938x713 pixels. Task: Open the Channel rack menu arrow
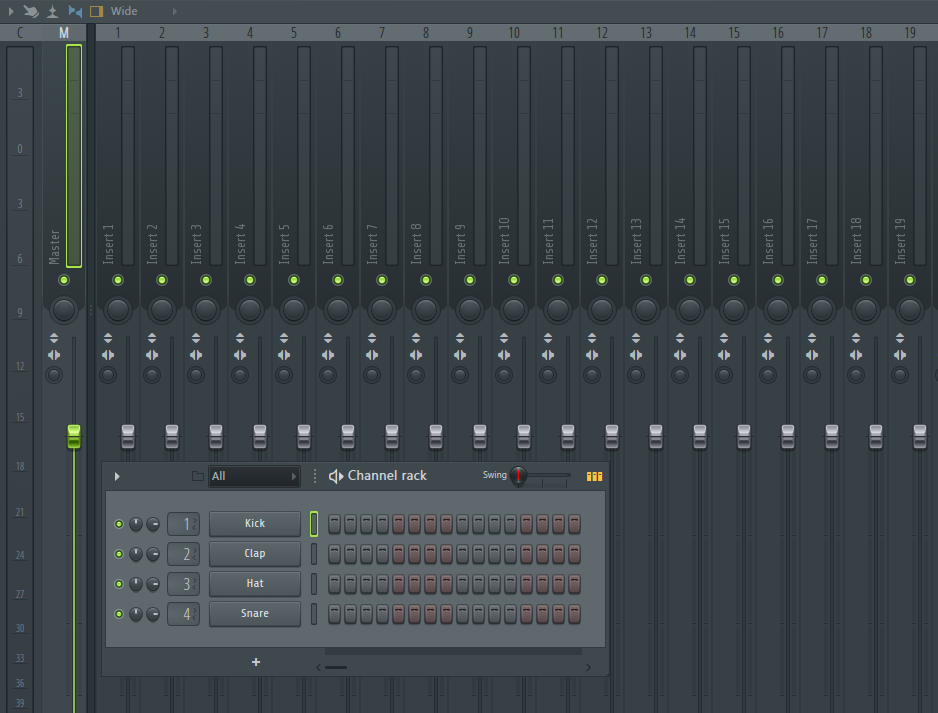point(117,476)
